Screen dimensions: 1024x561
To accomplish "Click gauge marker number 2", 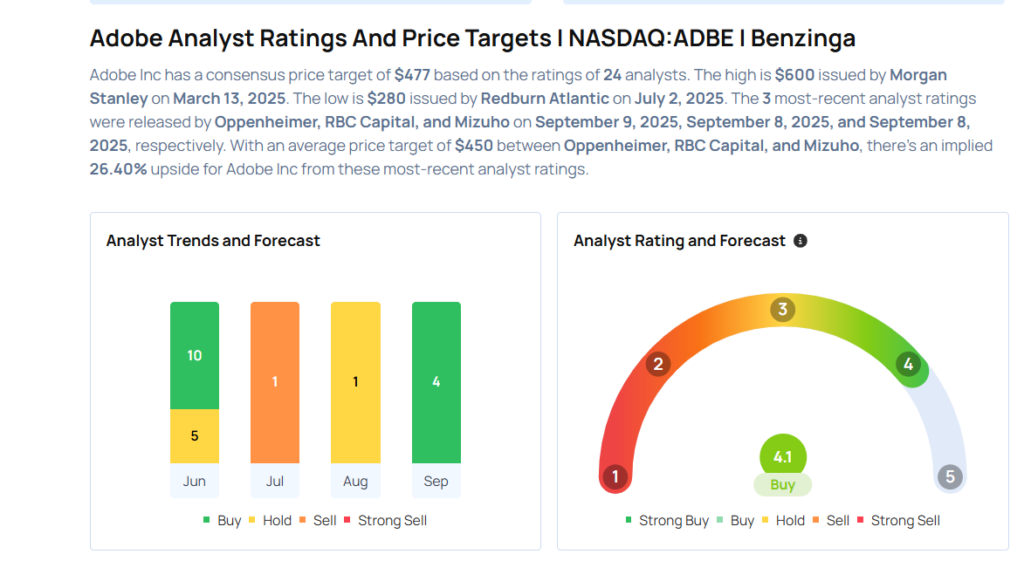I will [x=657, y=364].
